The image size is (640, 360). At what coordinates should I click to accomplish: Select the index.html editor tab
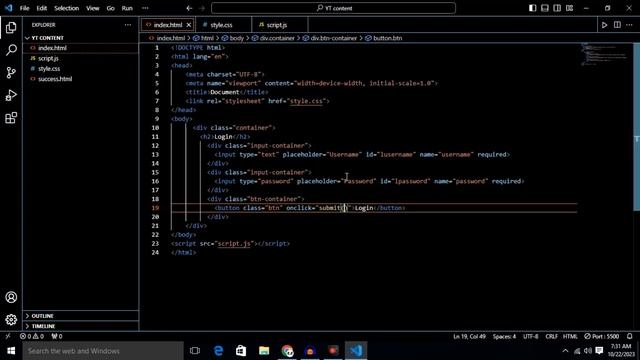168,25
